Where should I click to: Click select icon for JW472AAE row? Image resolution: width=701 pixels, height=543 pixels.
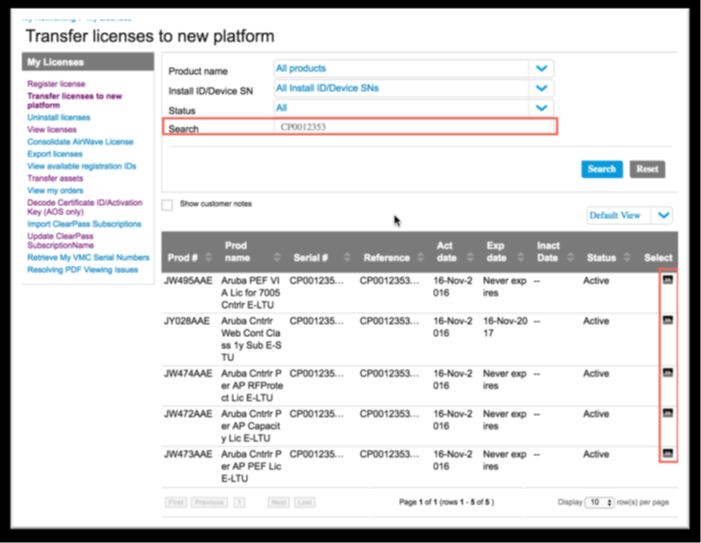[x=667, y=413]
